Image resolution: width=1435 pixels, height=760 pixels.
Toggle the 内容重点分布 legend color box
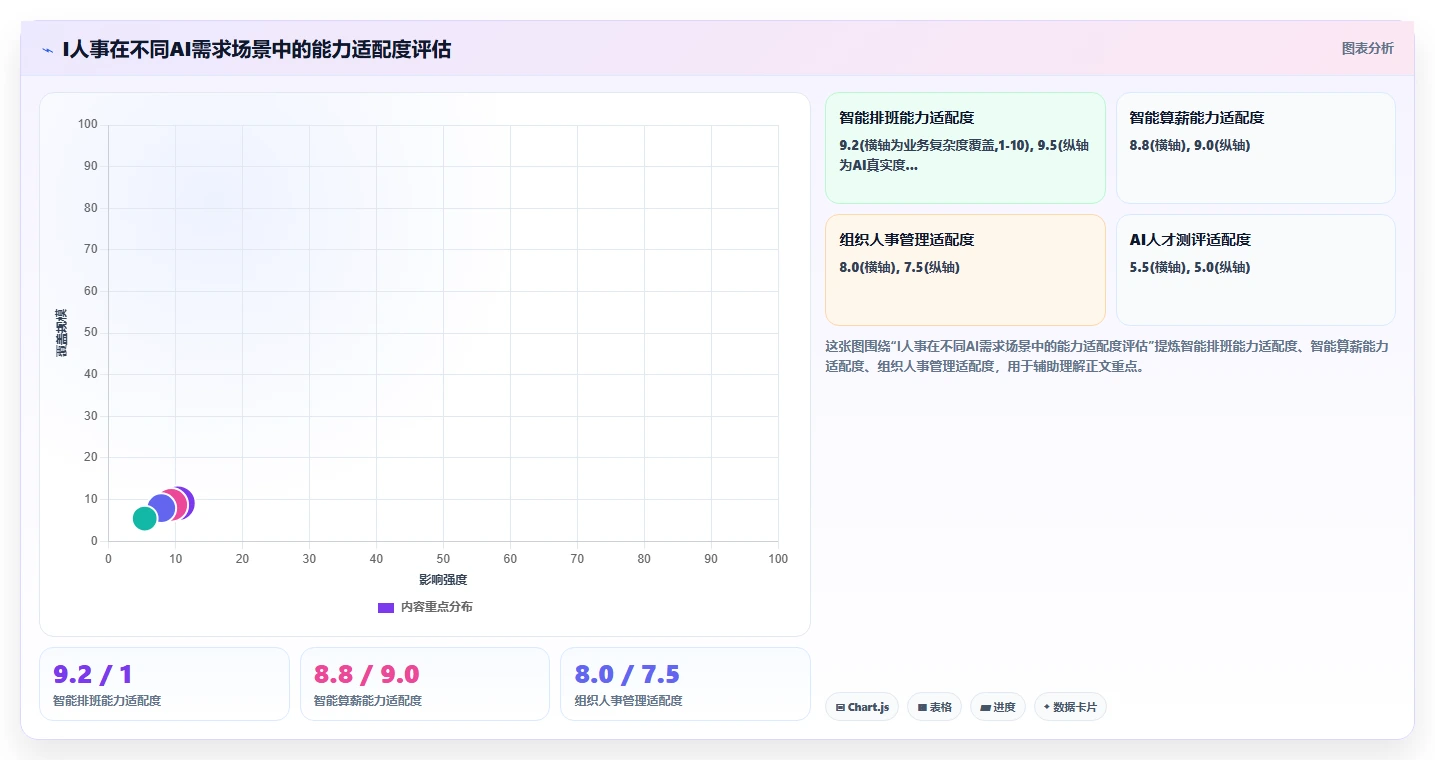click(386, 607)
